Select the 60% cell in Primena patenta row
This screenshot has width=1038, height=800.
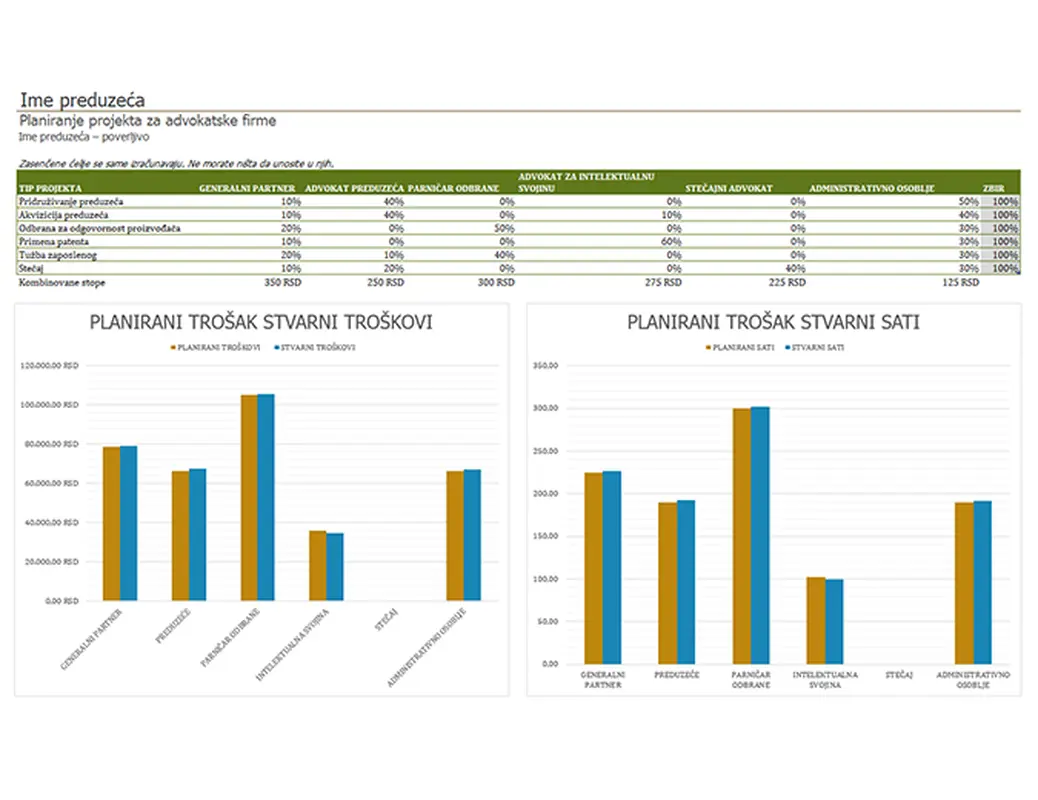pos(672,241)
